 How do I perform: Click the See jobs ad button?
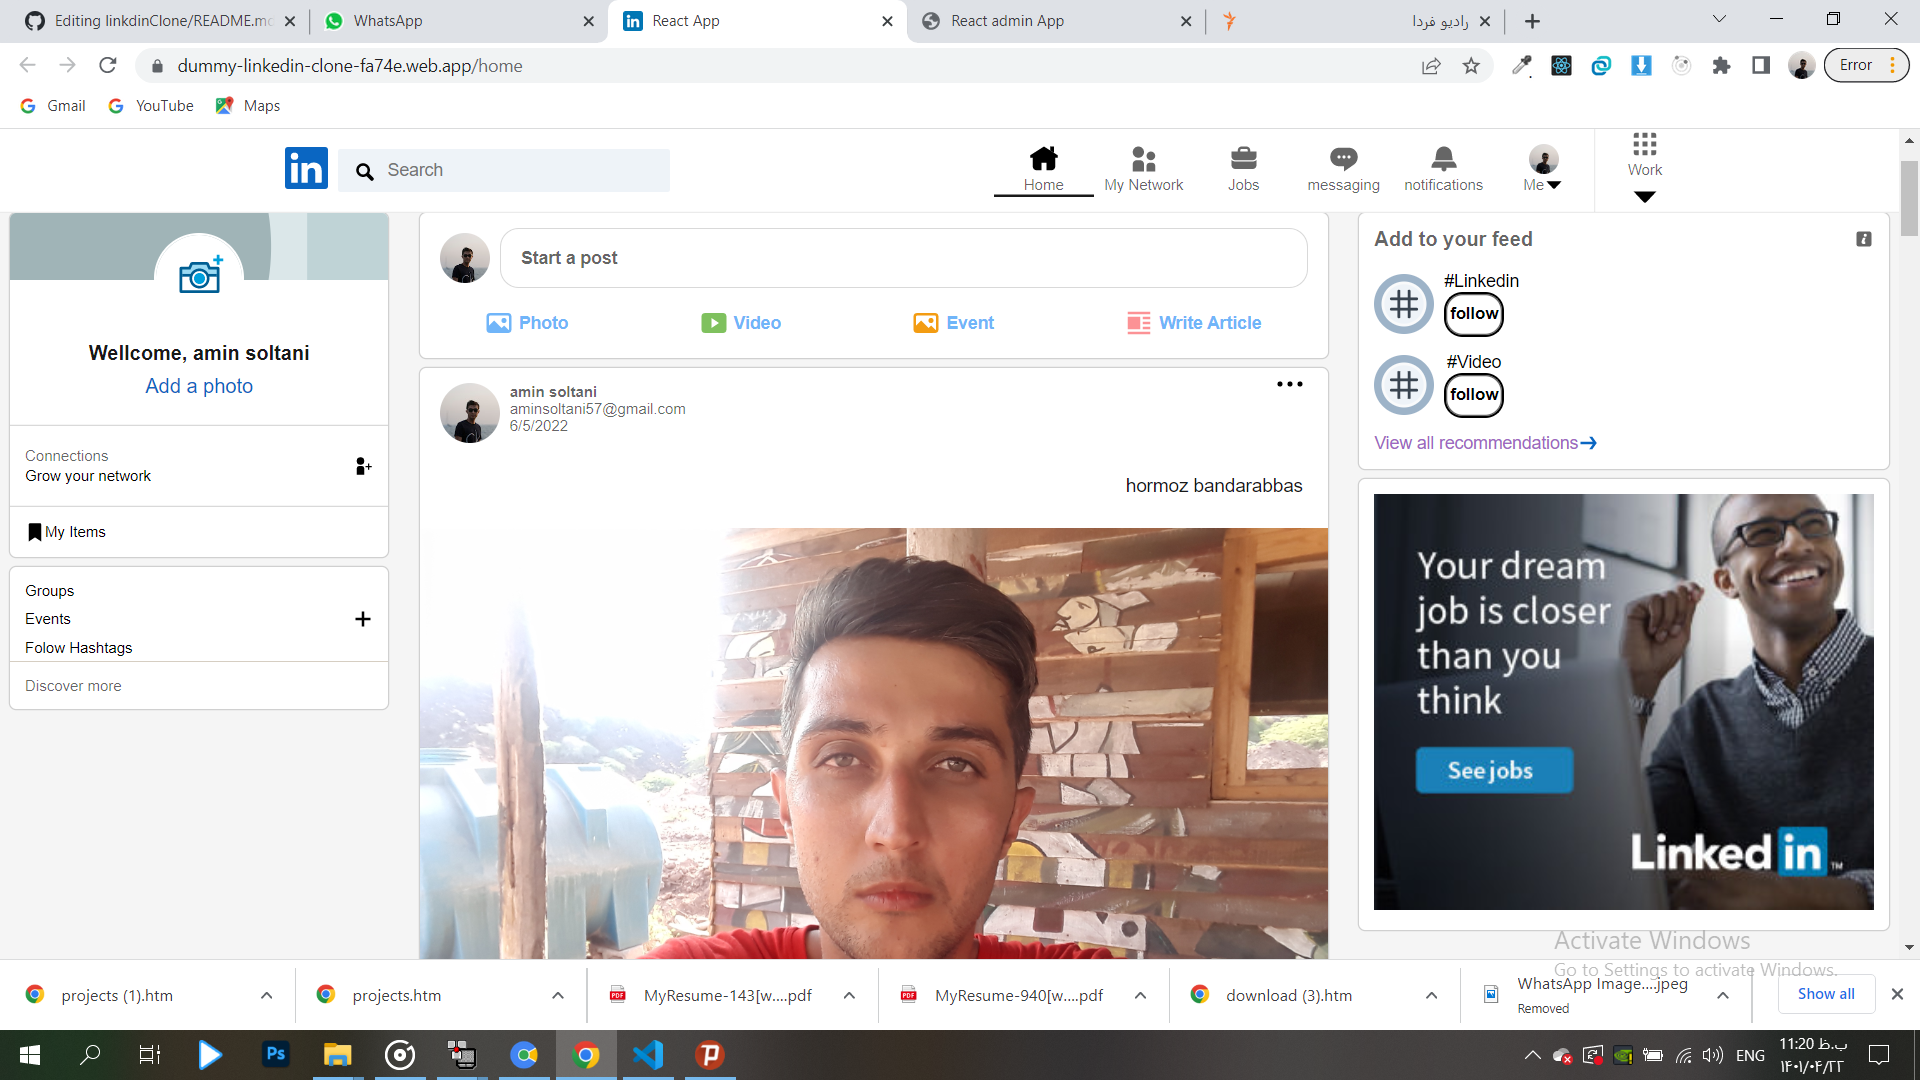[x=1493, y=770]
